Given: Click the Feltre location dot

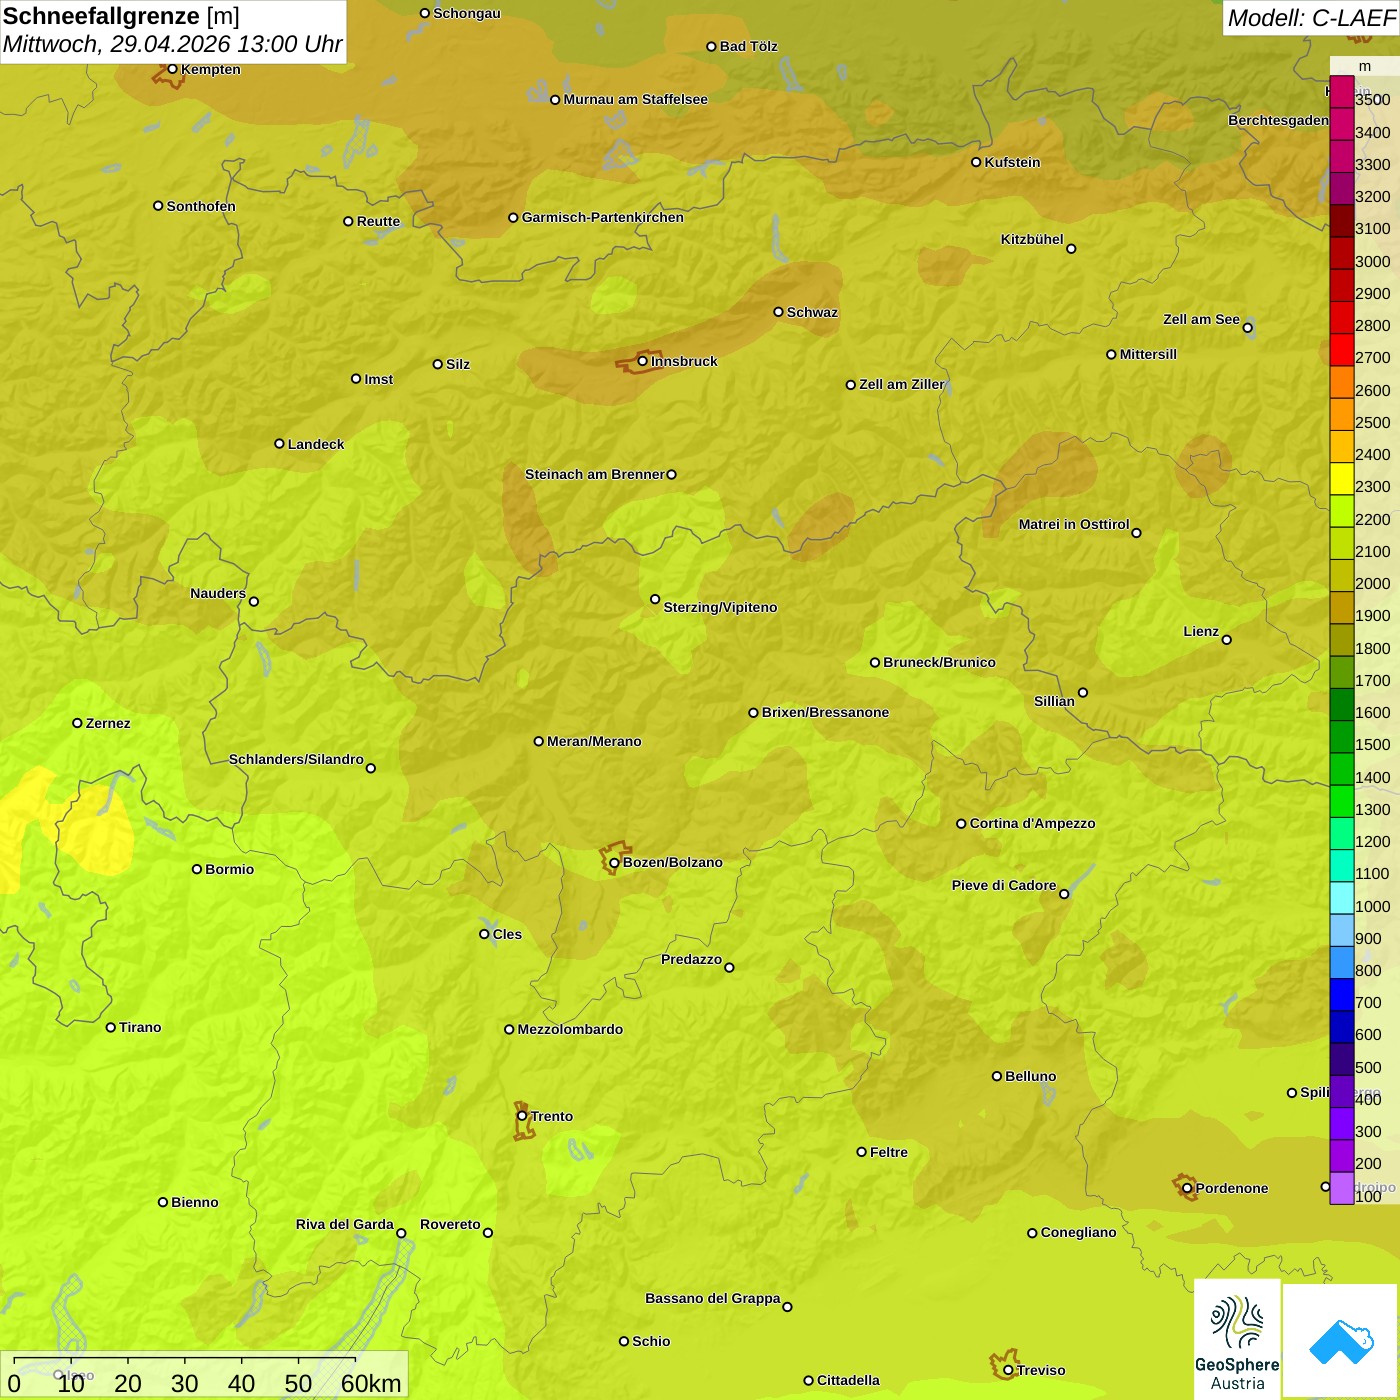Looking at the screenshot, I should tap(861, 1152).
